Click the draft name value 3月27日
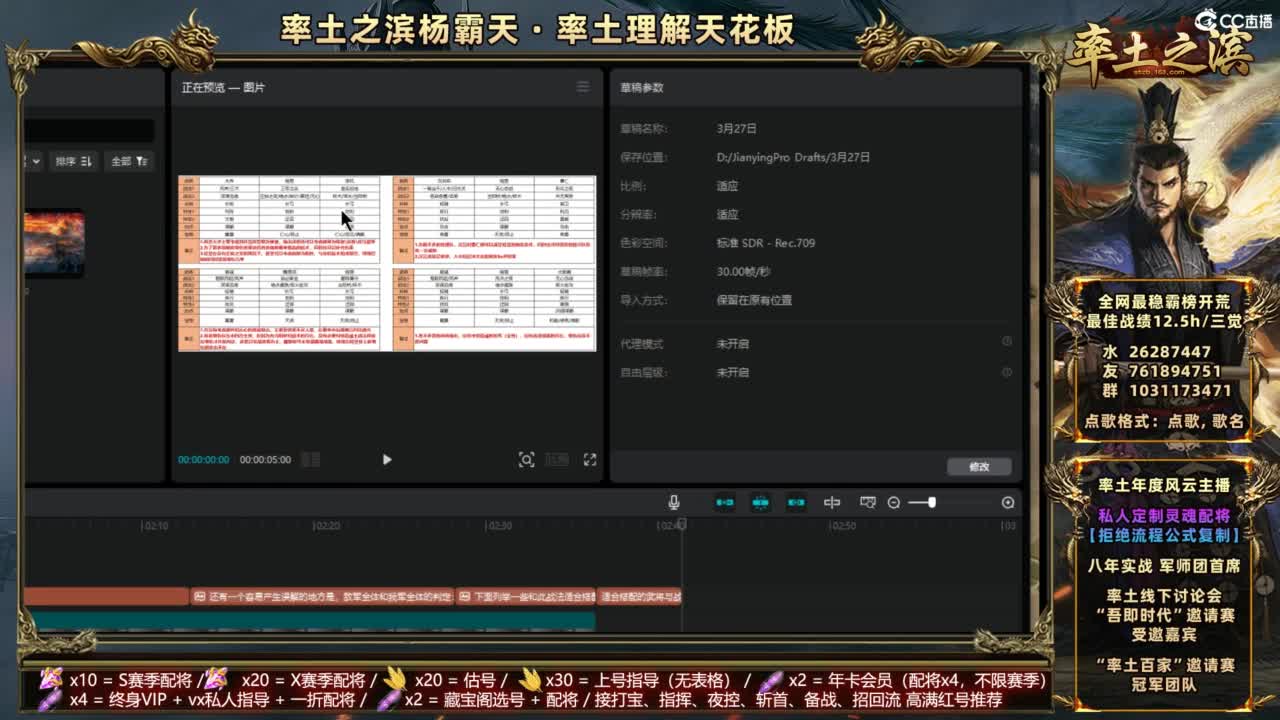Image resolution: width=1280 pixels, height=720 pixels. [736, 129]
